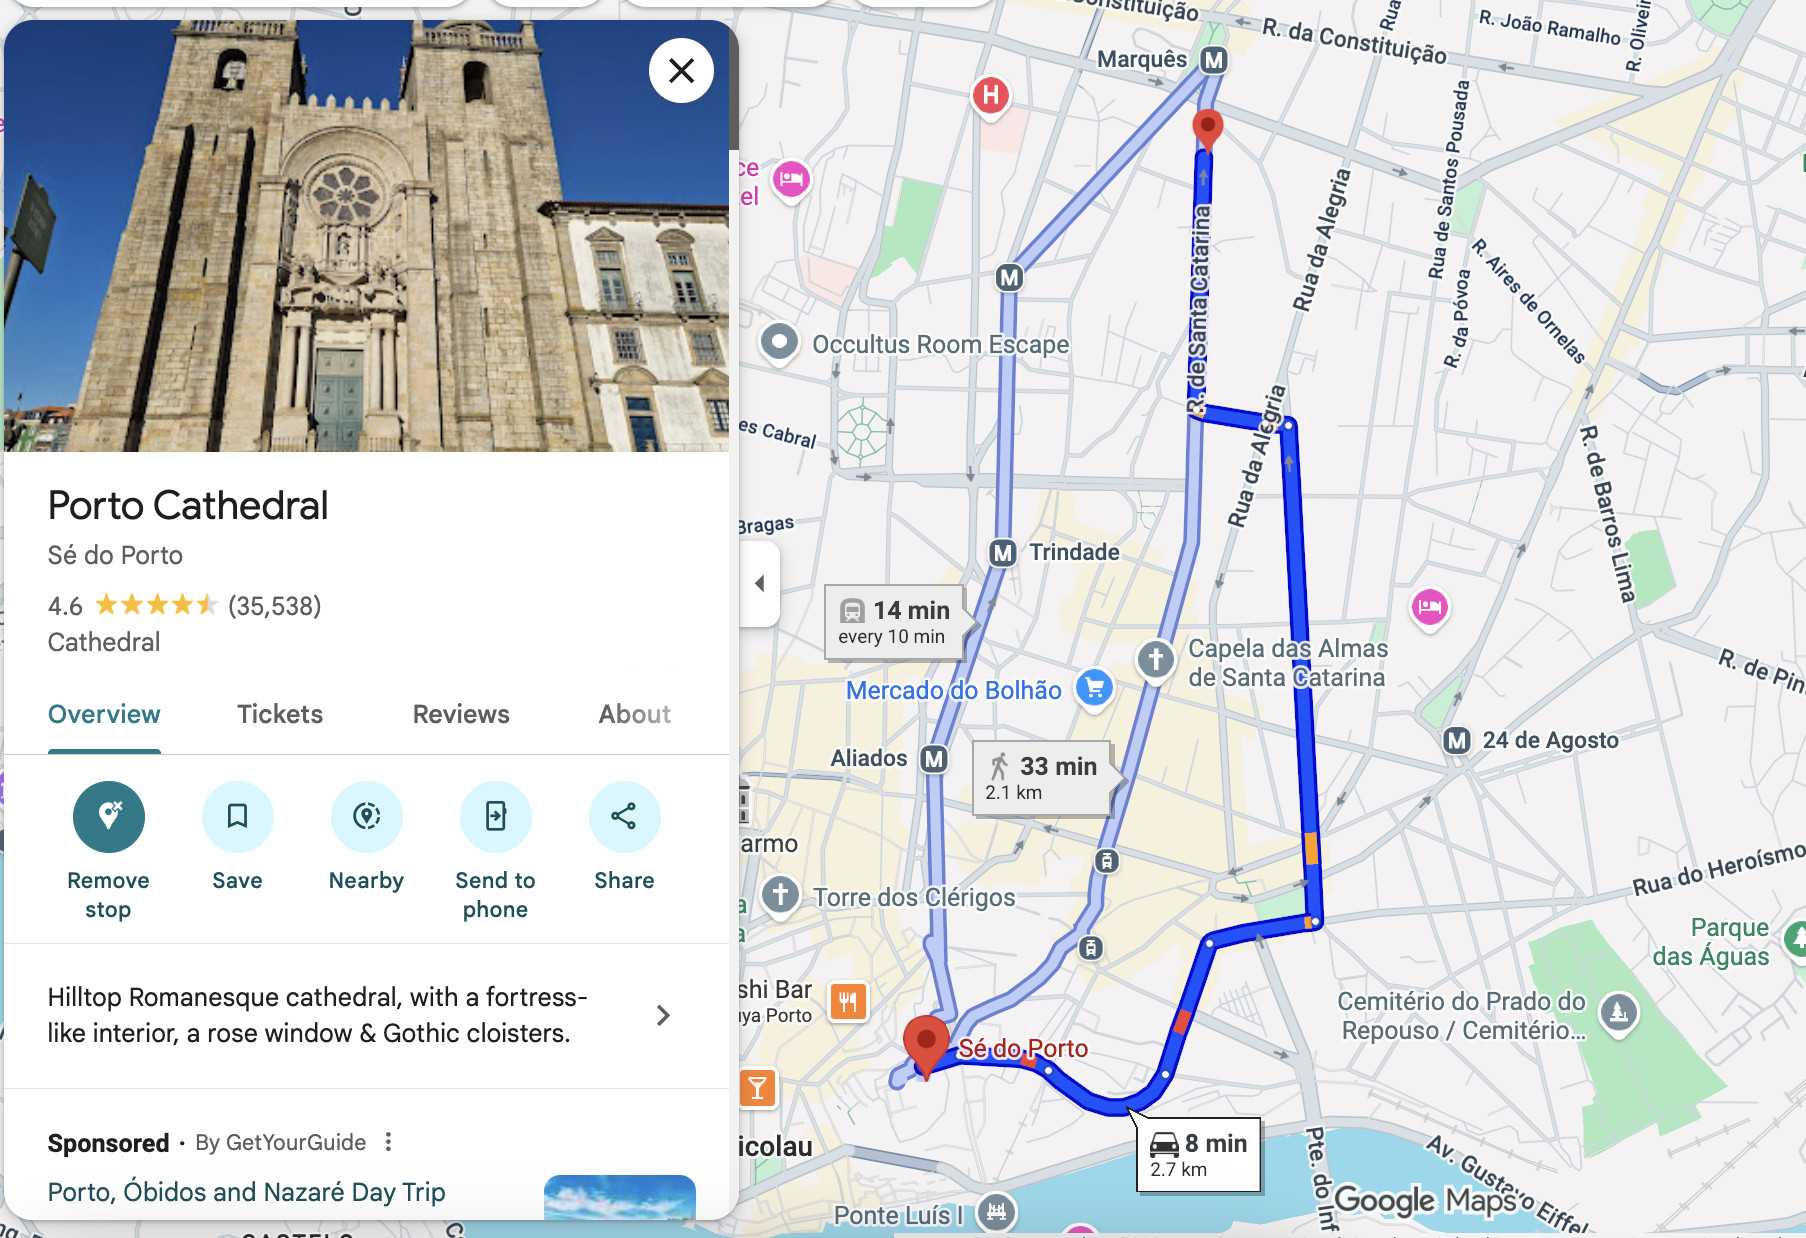This screenshot has width=1806, height=1238.
Task: Select the 8 min driving route label
Action: (x=1198, y=1155)
